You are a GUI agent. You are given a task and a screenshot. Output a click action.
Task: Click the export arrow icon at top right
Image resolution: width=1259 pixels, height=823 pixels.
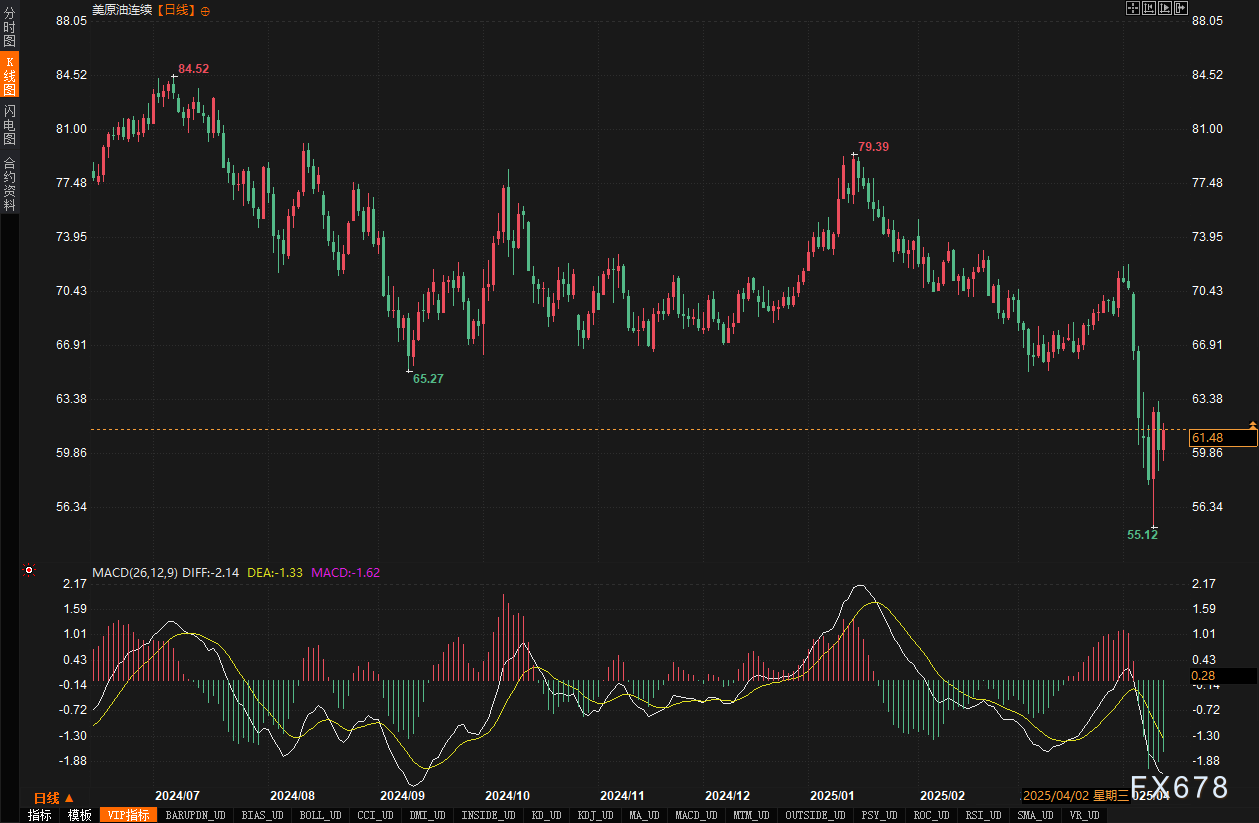tap(1181, 9)
